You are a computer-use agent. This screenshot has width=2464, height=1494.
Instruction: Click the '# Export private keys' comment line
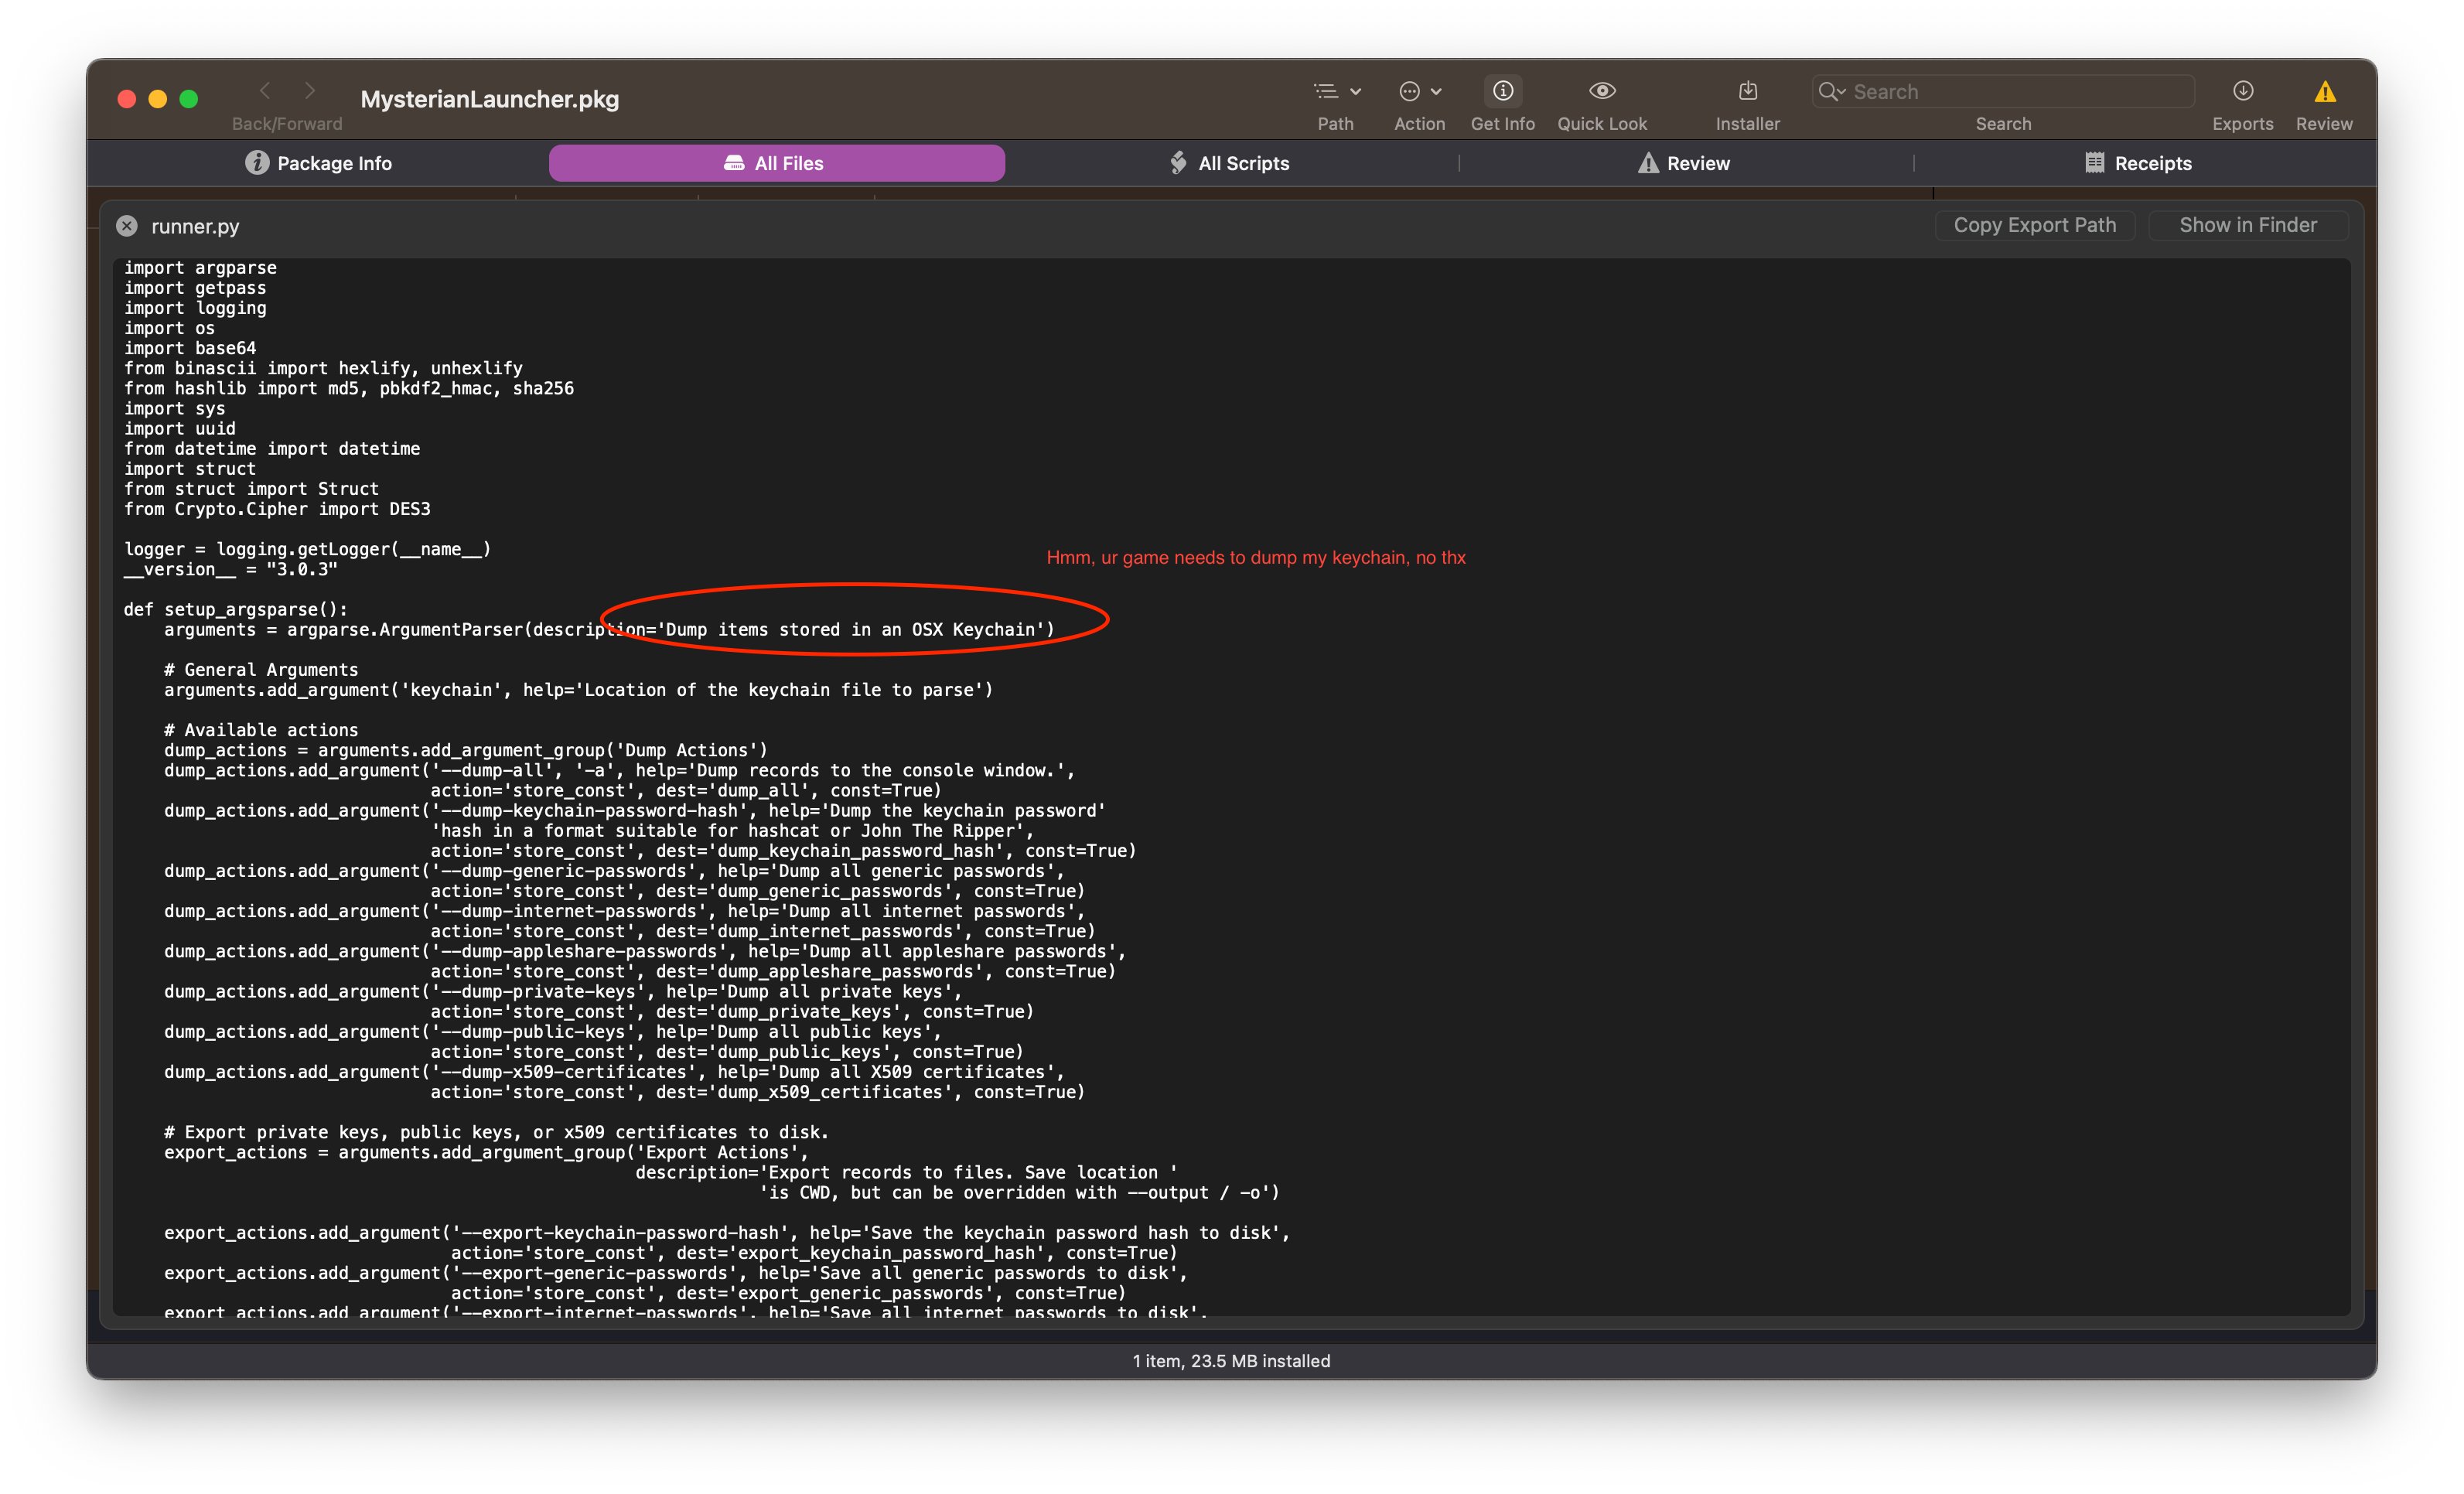tap(497, 1132)
